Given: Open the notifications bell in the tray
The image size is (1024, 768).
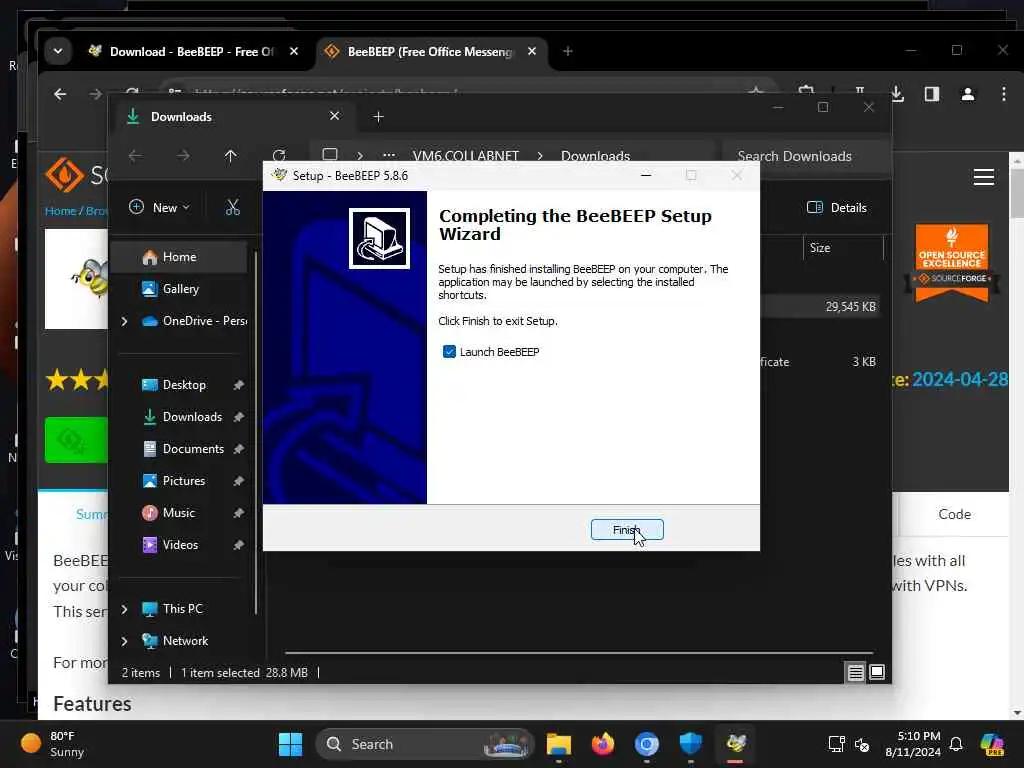Looking at the screenshot, I should [x=956, y=744].
